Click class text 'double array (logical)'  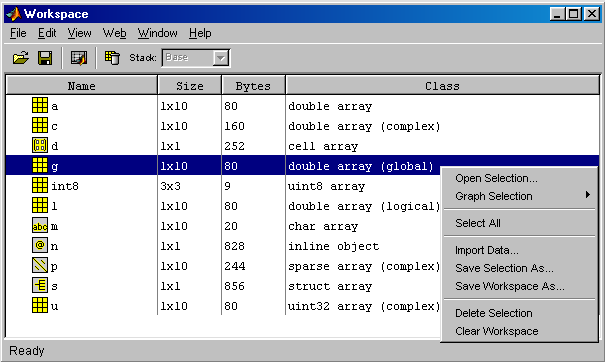point(364,206)
